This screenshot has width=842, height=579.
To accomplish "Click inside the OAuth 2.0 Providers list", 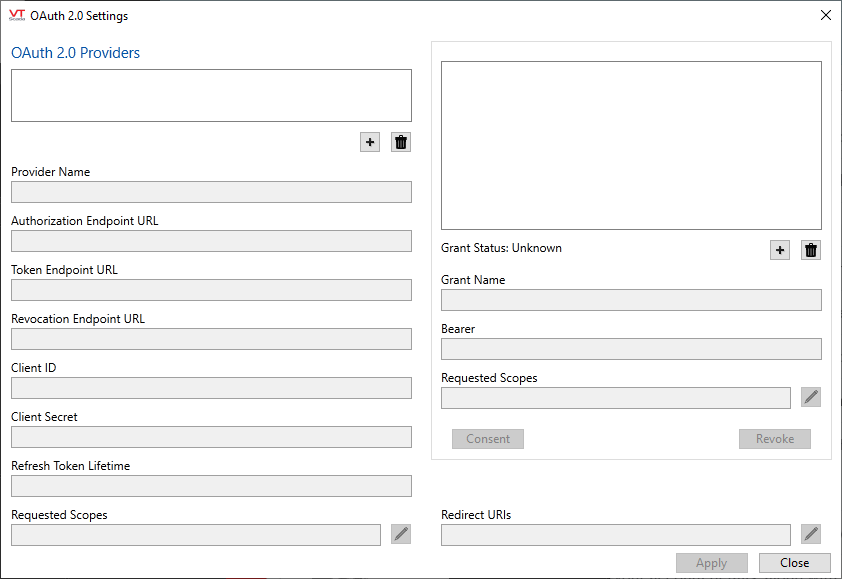I will tap(211, 95).
